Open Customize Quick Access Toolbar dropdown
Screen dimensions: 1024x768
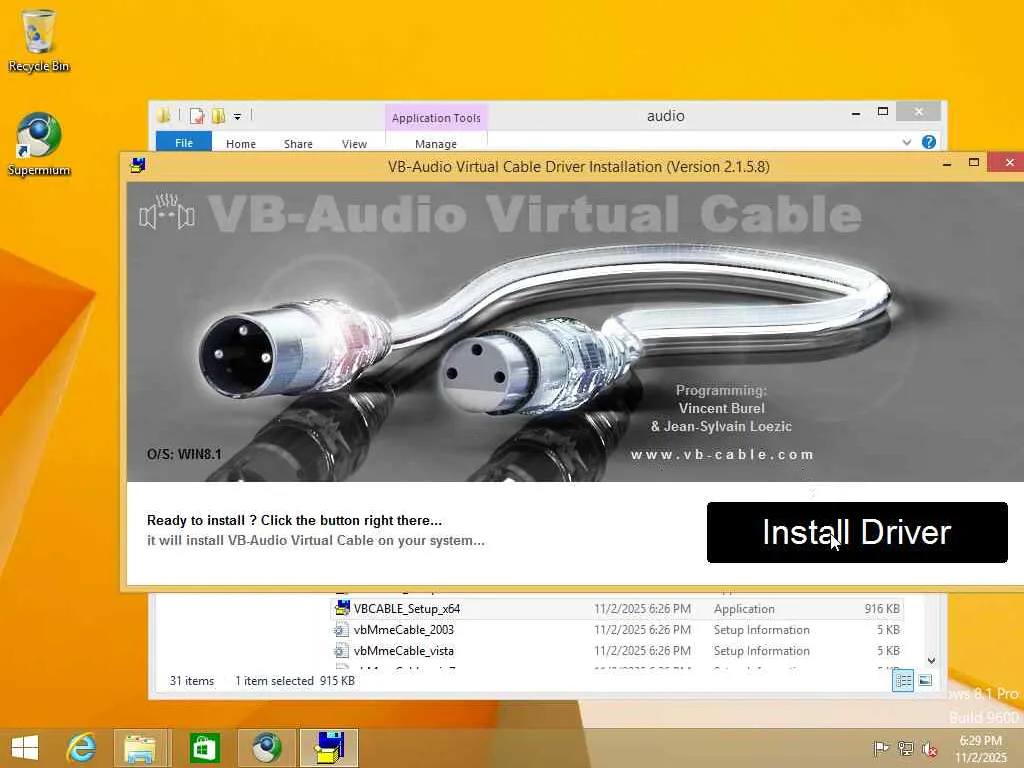[x=238, y=117]
